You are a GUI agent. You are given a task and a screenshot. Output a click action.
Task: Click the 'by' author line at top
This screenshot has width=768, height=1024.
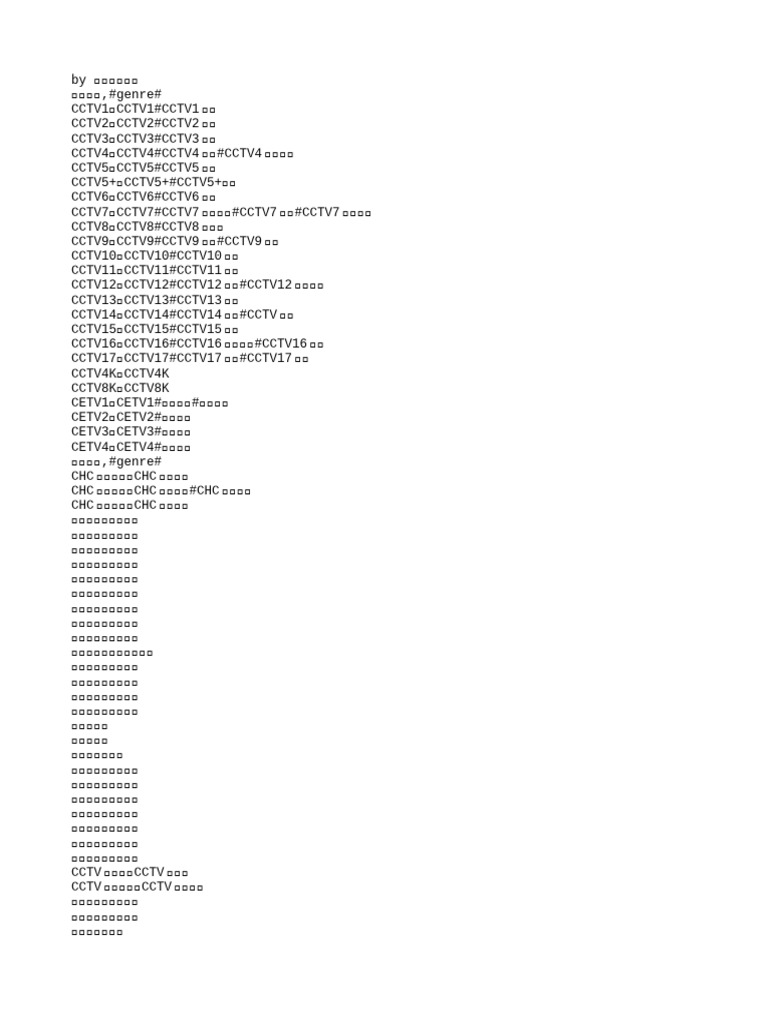point(104,80)
